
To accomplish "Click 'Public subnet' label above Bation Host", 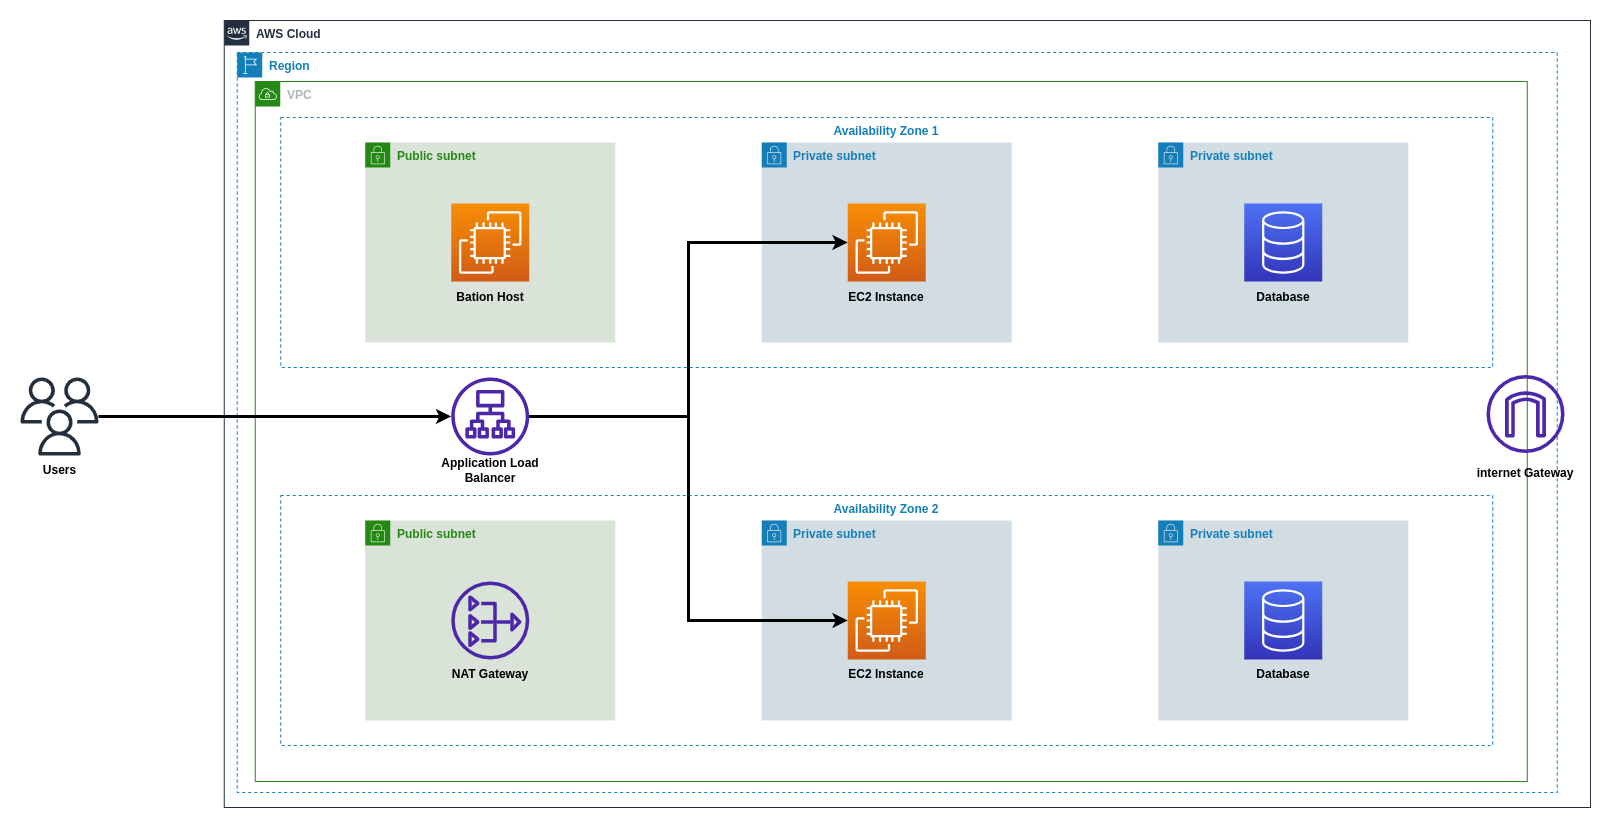I will click(x=436, y=156).
